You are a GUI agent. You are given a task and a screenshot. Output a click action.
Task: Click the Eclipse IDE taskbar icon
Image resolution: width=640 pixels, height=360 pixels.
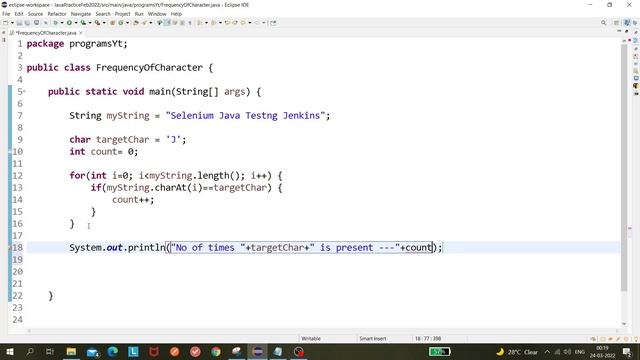[x=258, y=351]
